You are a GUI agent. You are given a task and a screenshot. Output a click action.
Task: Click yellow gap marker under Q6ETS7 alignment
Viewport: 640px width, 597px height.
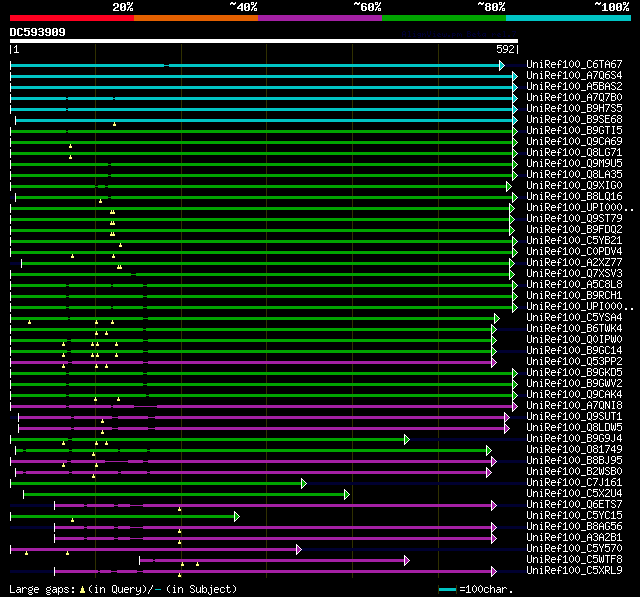coord(180,509)
